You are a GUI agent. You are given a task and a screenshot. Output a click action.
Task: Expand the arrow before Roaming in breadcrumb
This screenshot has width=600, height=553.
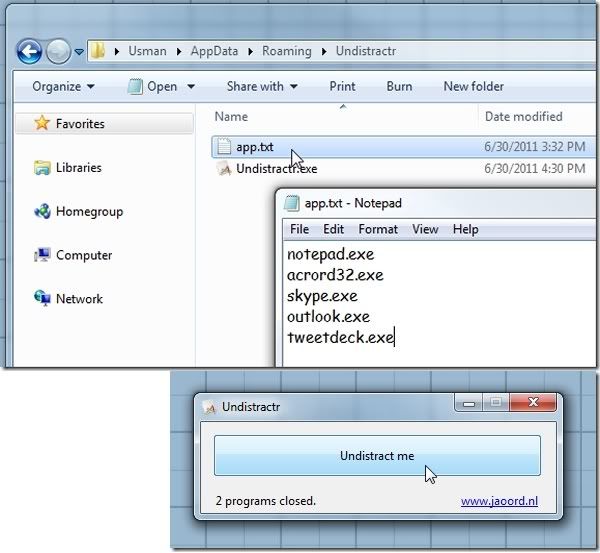[250, 51]
